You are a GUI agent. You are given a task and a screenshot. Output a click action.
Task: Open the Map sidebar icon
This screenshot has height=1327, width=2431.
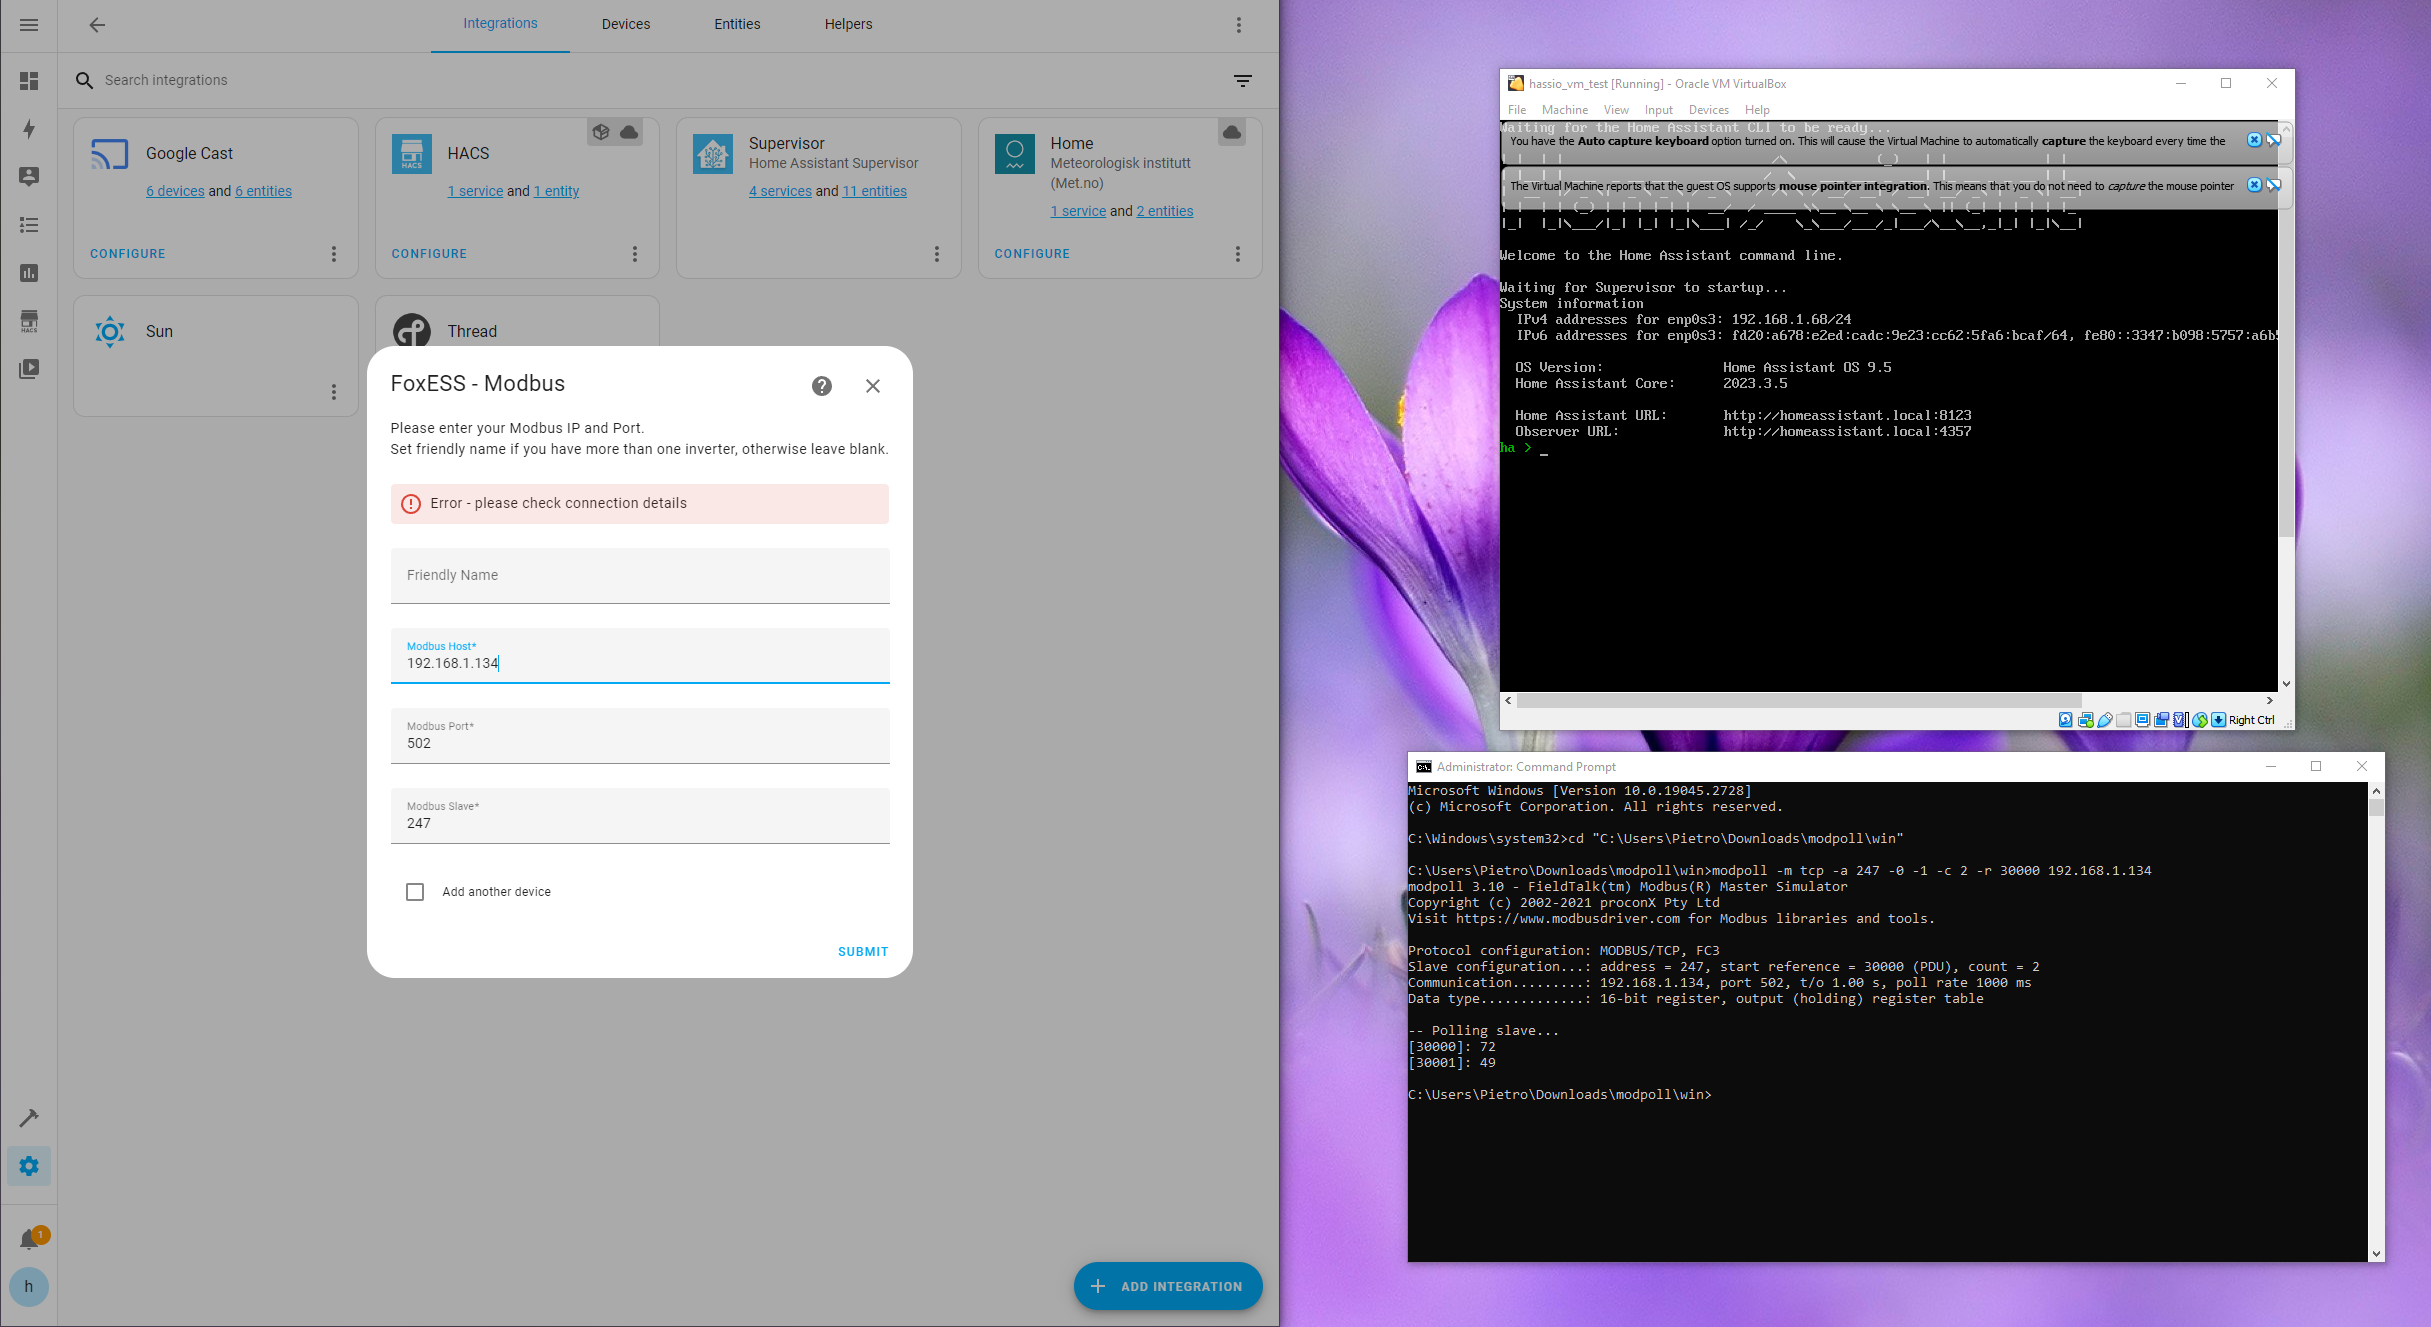[x=29, y=176]
